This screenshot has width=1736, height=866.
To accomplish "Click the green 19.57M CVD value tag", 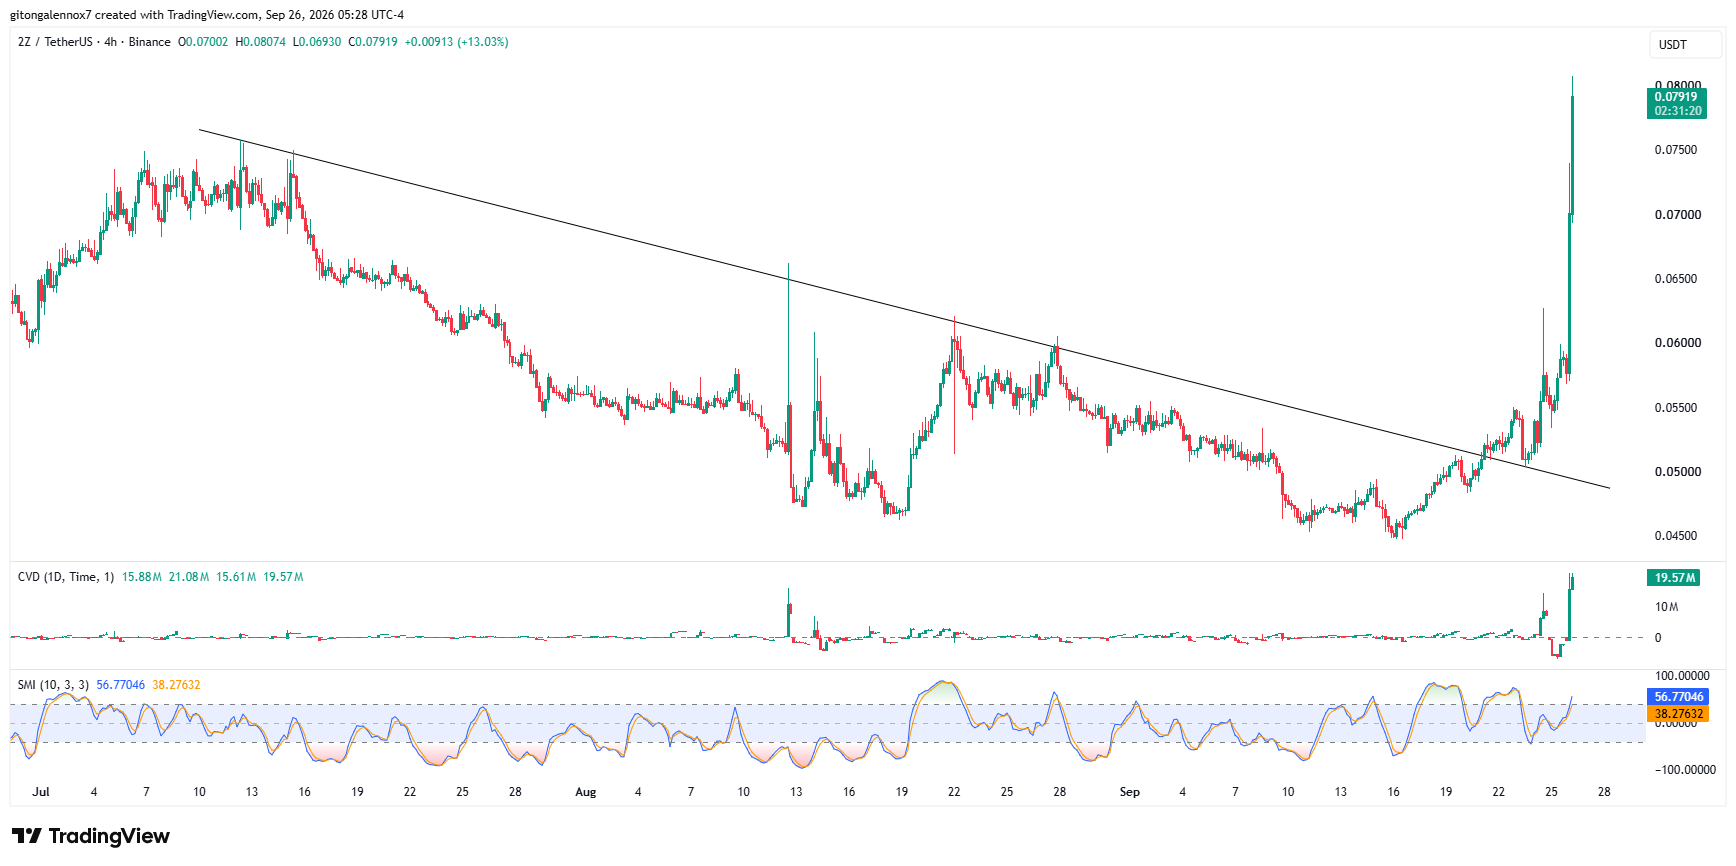I will pyautogui.click(x=1675, y=578).
